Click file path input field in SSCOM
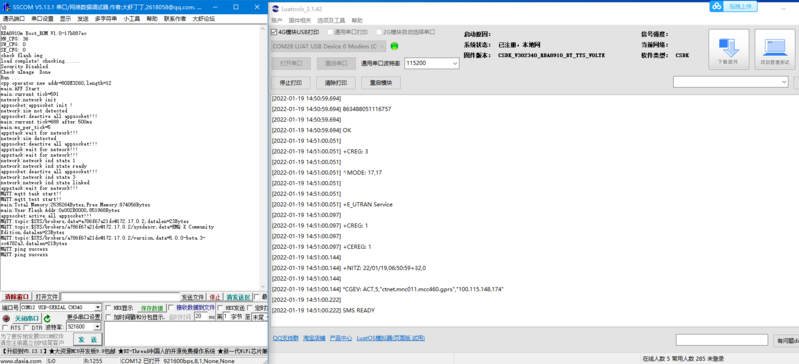799x364 pixels. (x=120, y=297)
